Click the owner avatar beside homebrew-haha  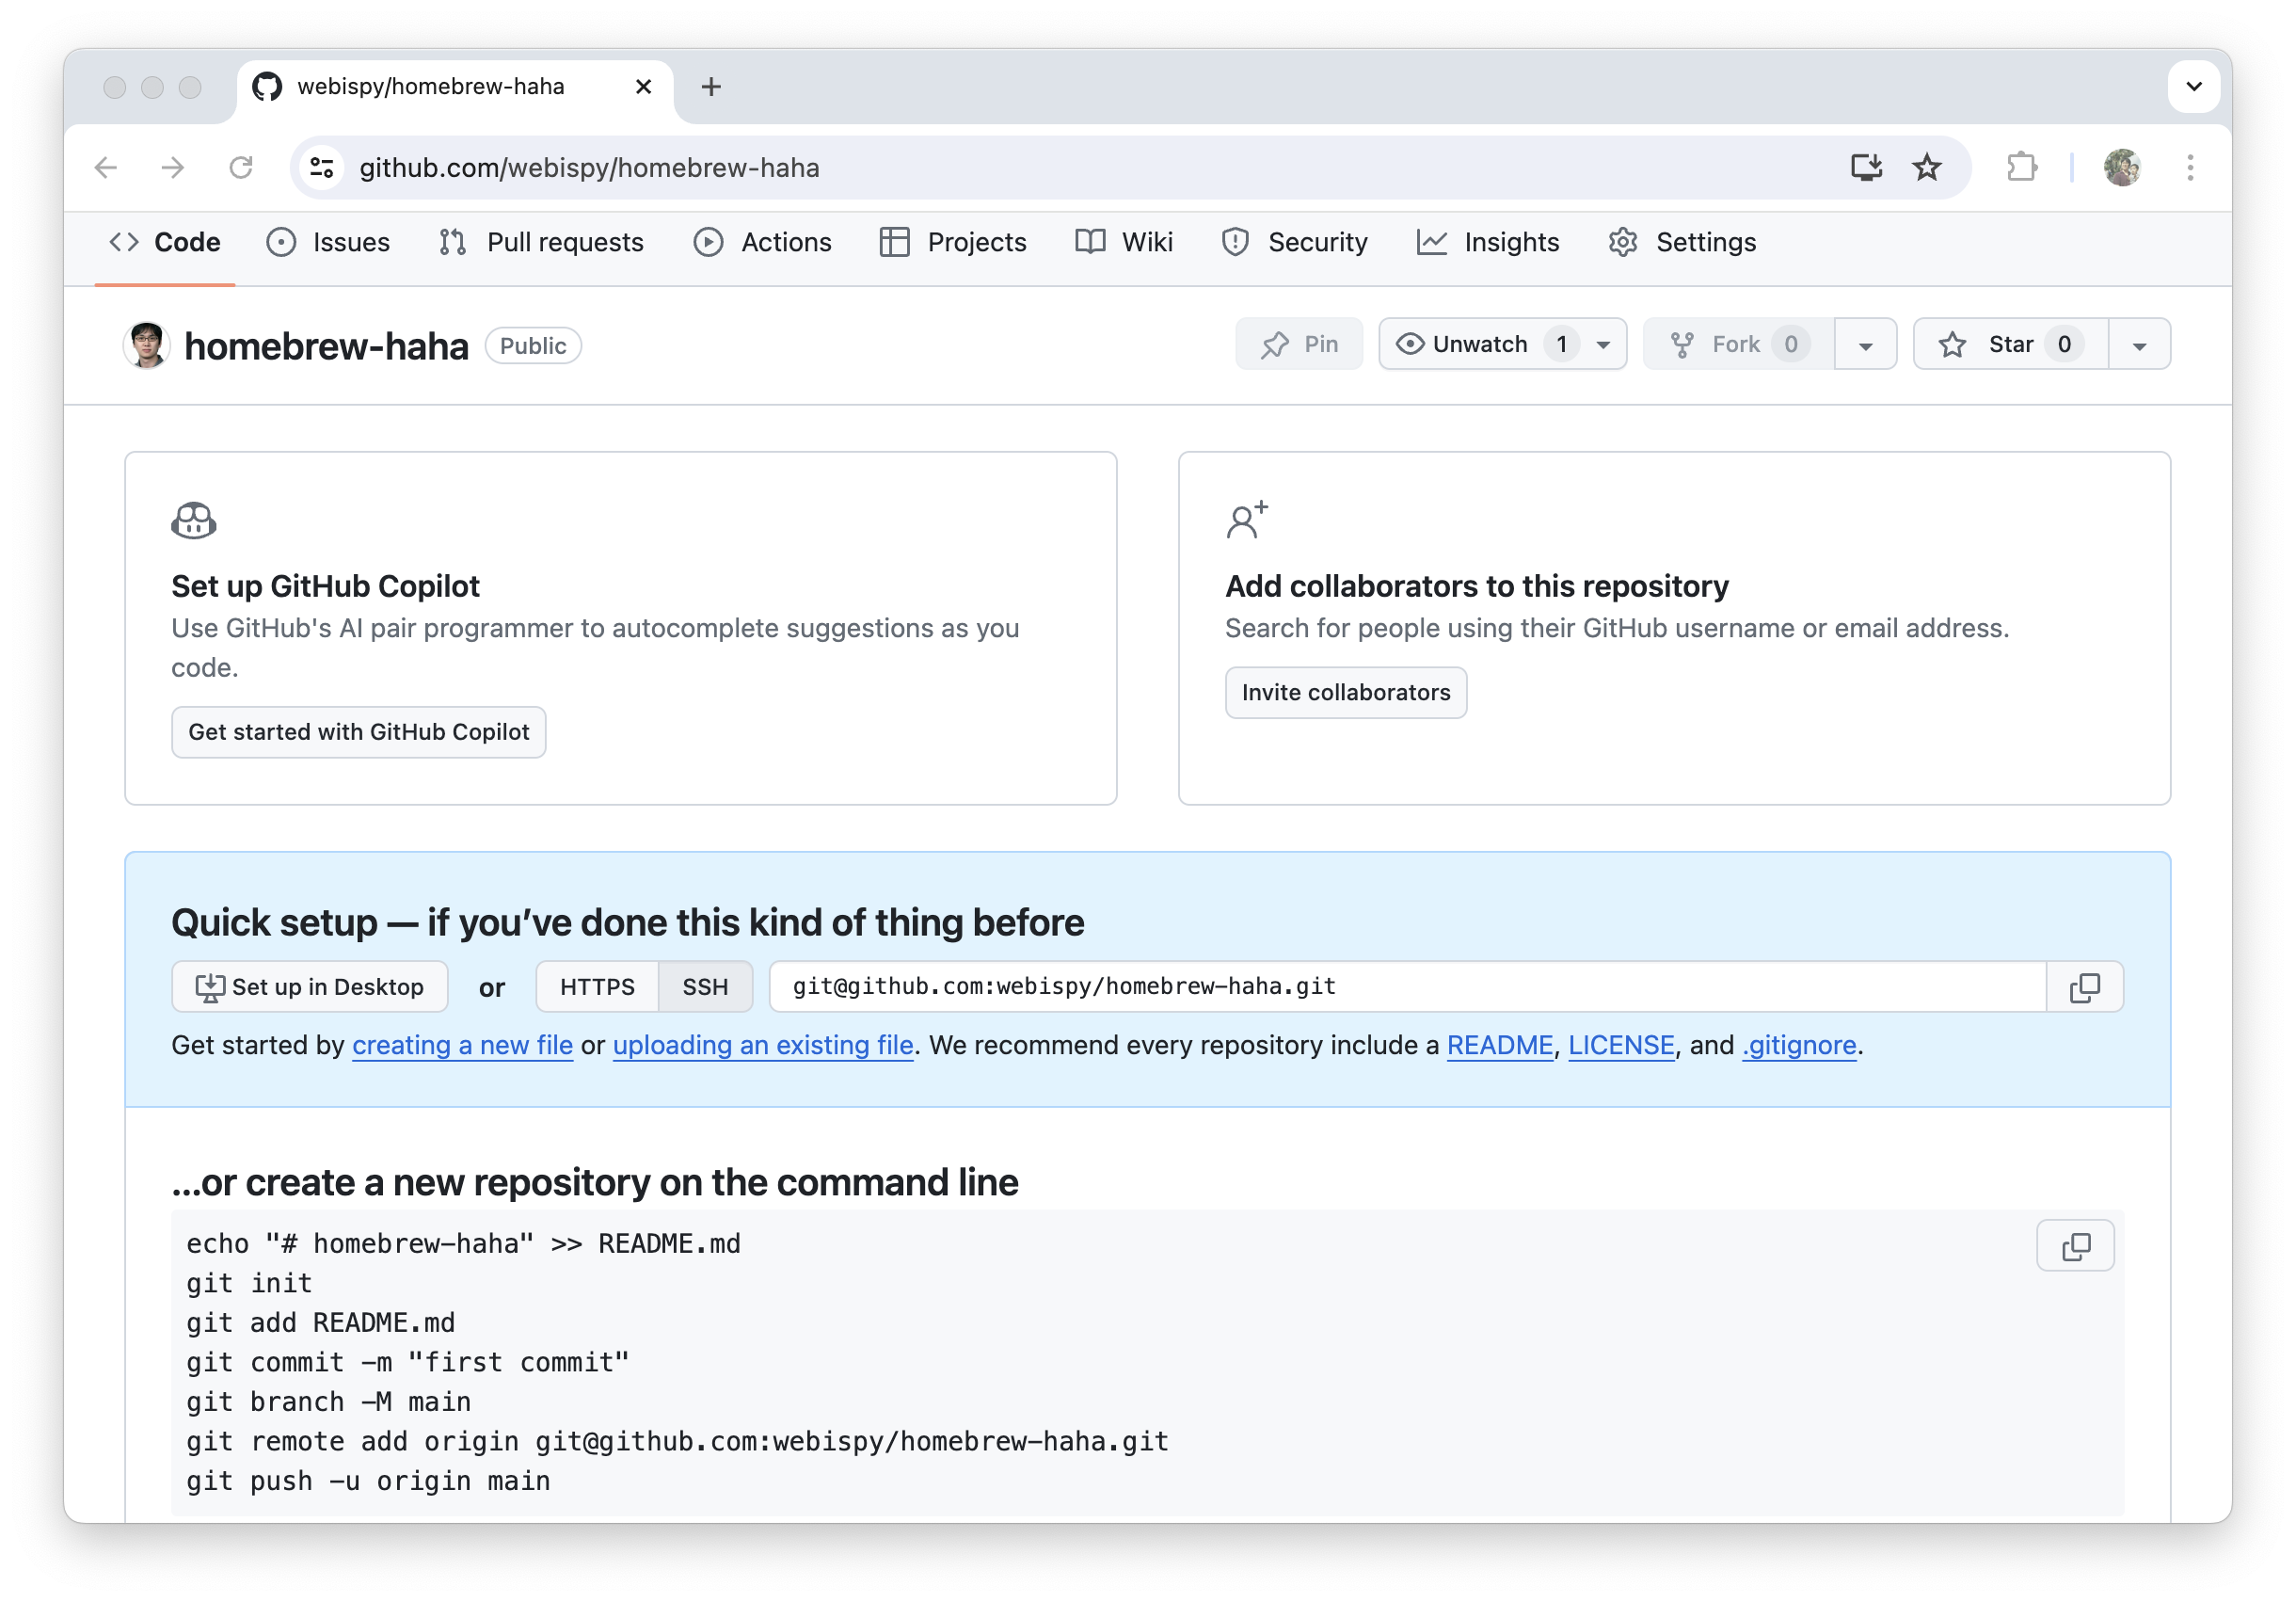147,345
